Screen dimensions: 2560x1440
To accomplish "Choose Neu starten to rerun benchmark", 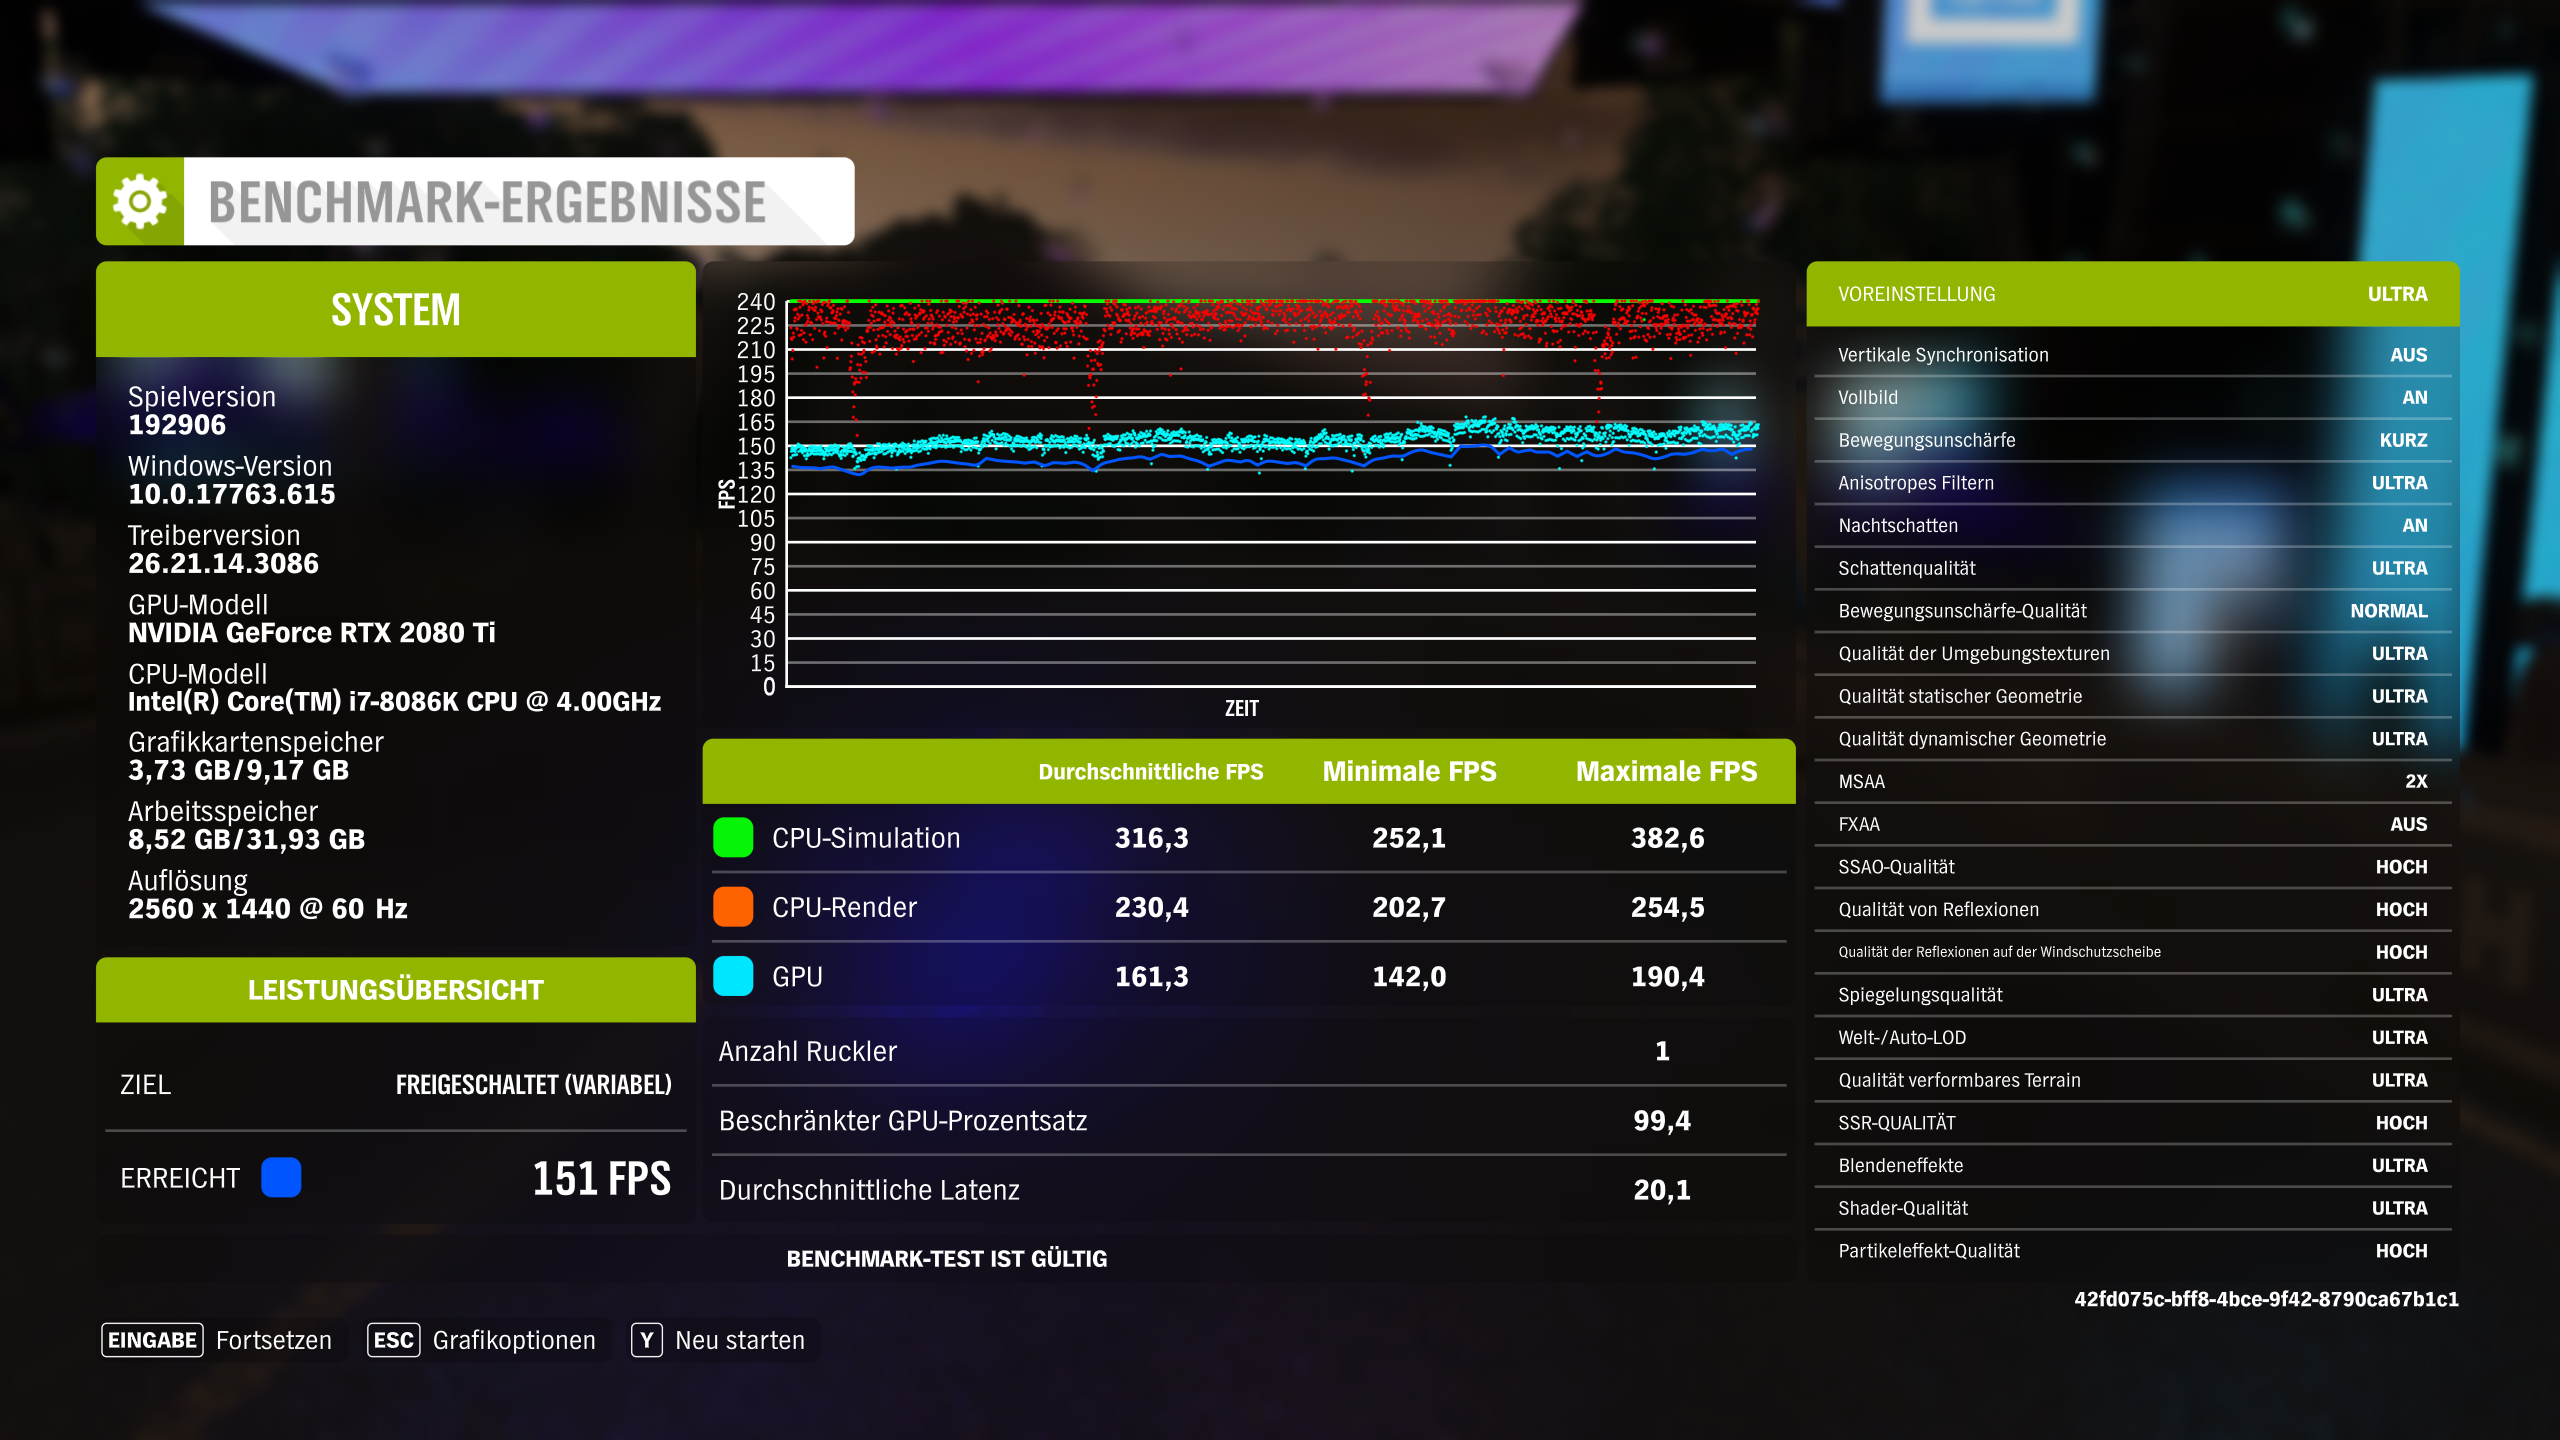I will (739, 1340).
